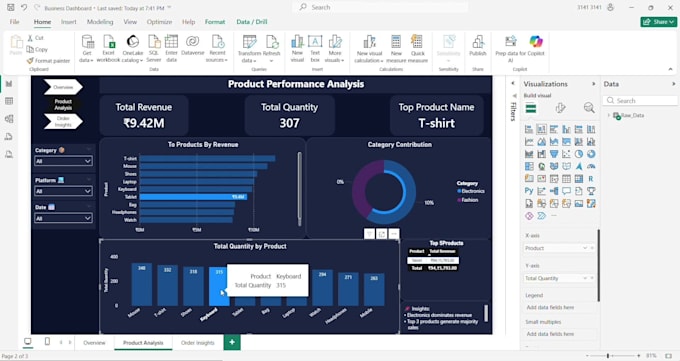Collapse the Data pane
Viewport: 680px width, 361px height.
(673, 84)
